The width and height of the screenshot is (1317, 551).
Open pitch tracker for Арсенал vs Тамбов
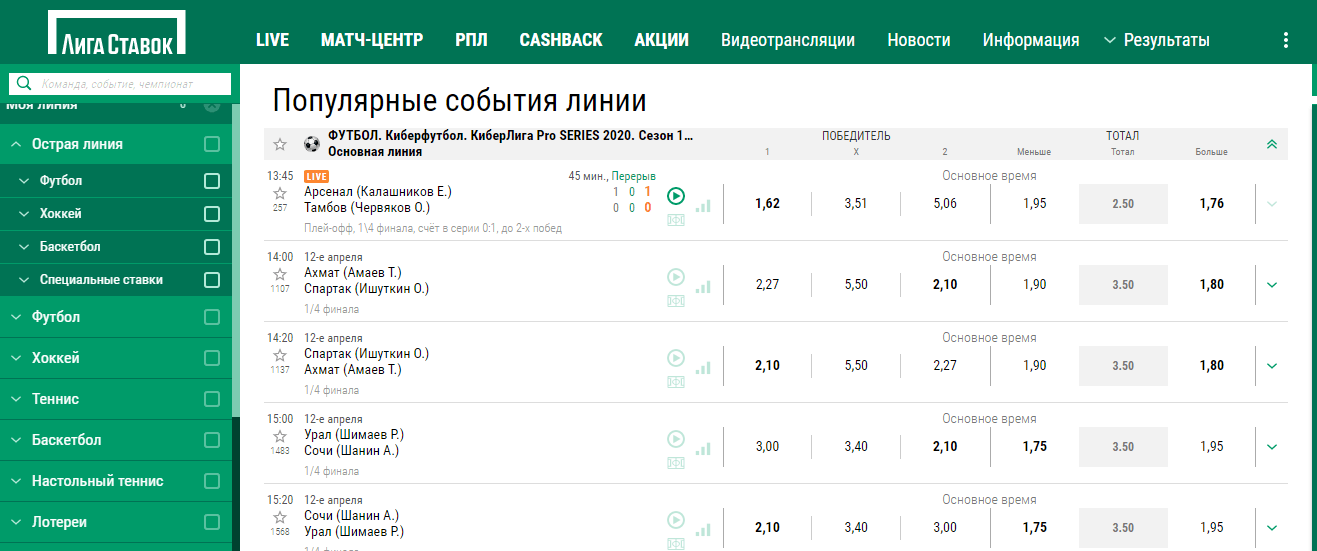(676, 220)
